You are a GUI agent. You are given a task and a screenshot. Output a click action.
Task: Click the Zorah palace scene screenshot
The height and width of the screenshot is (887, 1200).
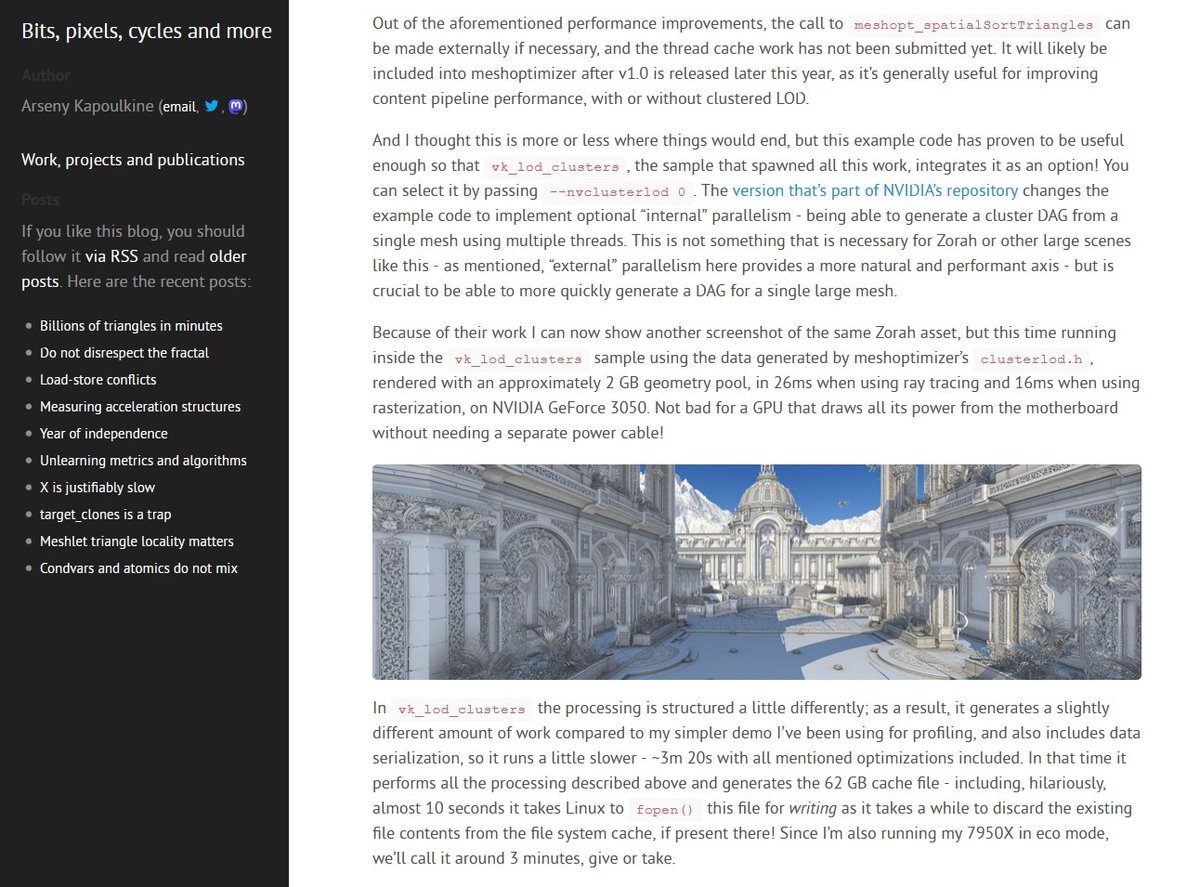pyautogui.click(x=756, y=572)
